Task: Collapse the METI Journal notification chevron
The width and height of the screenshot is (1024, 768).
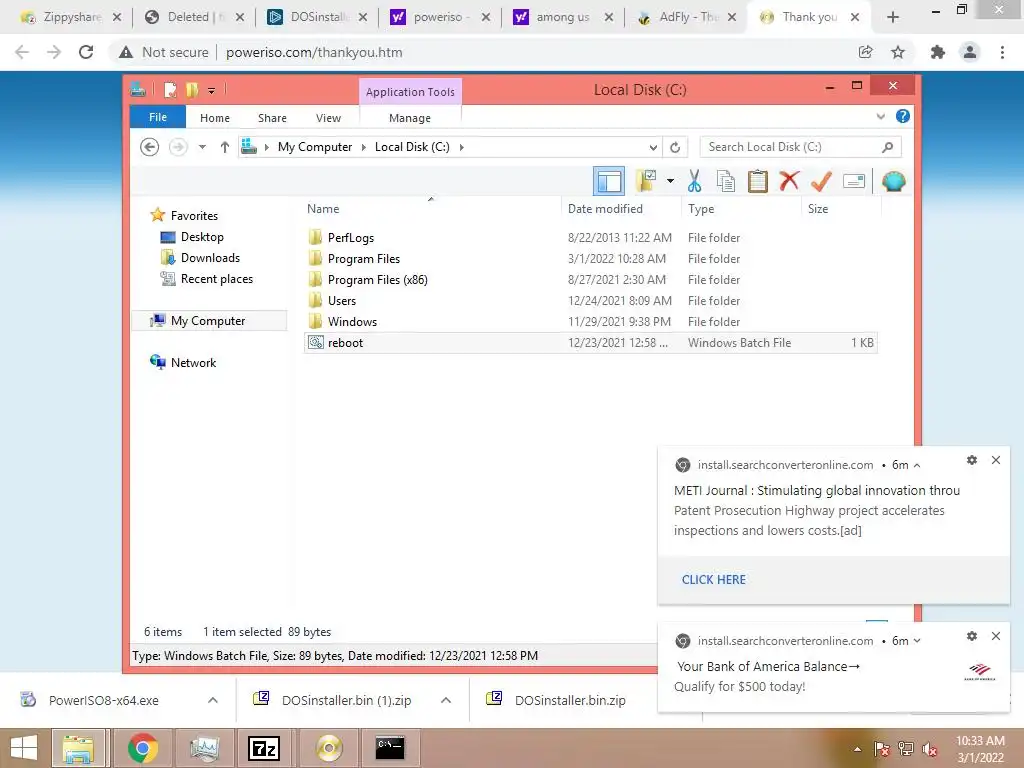Action: [x=917, y=466]
